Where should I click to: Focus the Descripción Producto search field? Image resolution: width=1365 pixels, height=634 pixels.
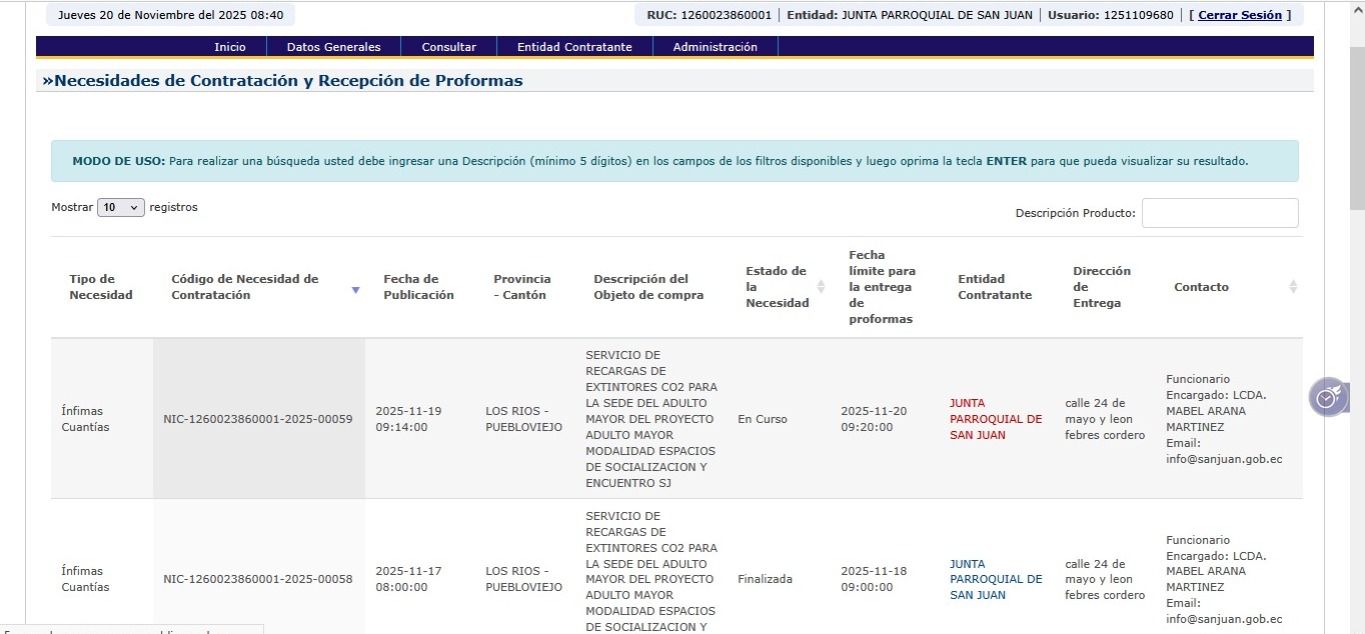(1219, 213)
